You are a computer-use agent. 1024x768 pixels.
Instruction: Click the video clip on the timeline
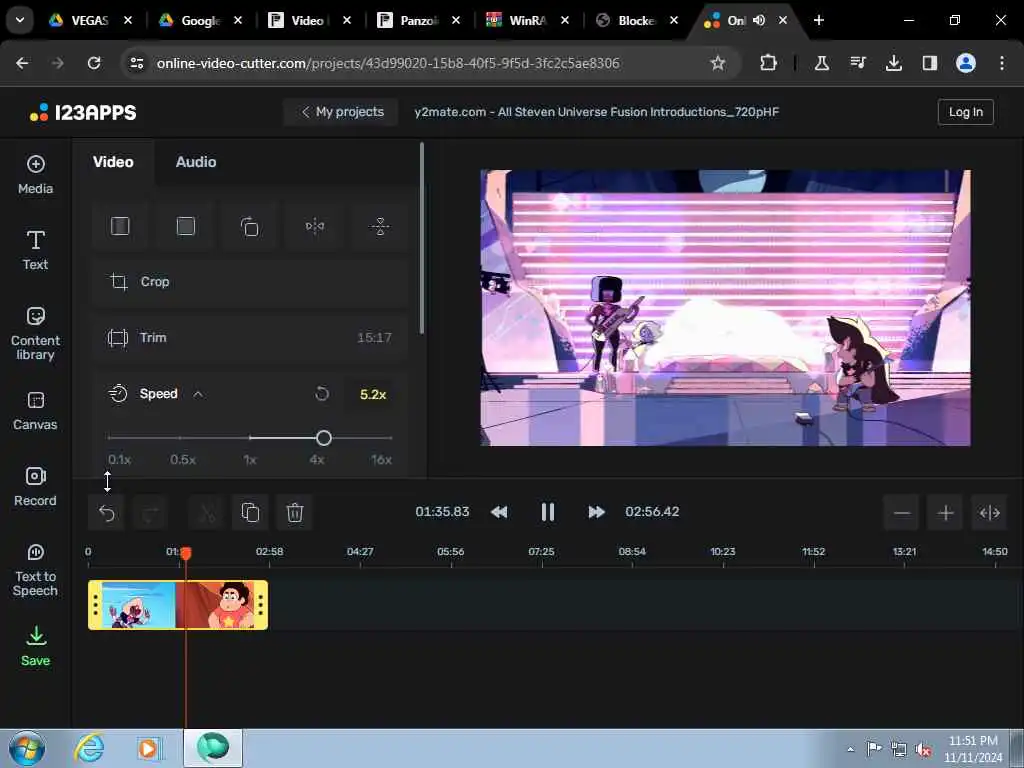[x=178, y=605]
